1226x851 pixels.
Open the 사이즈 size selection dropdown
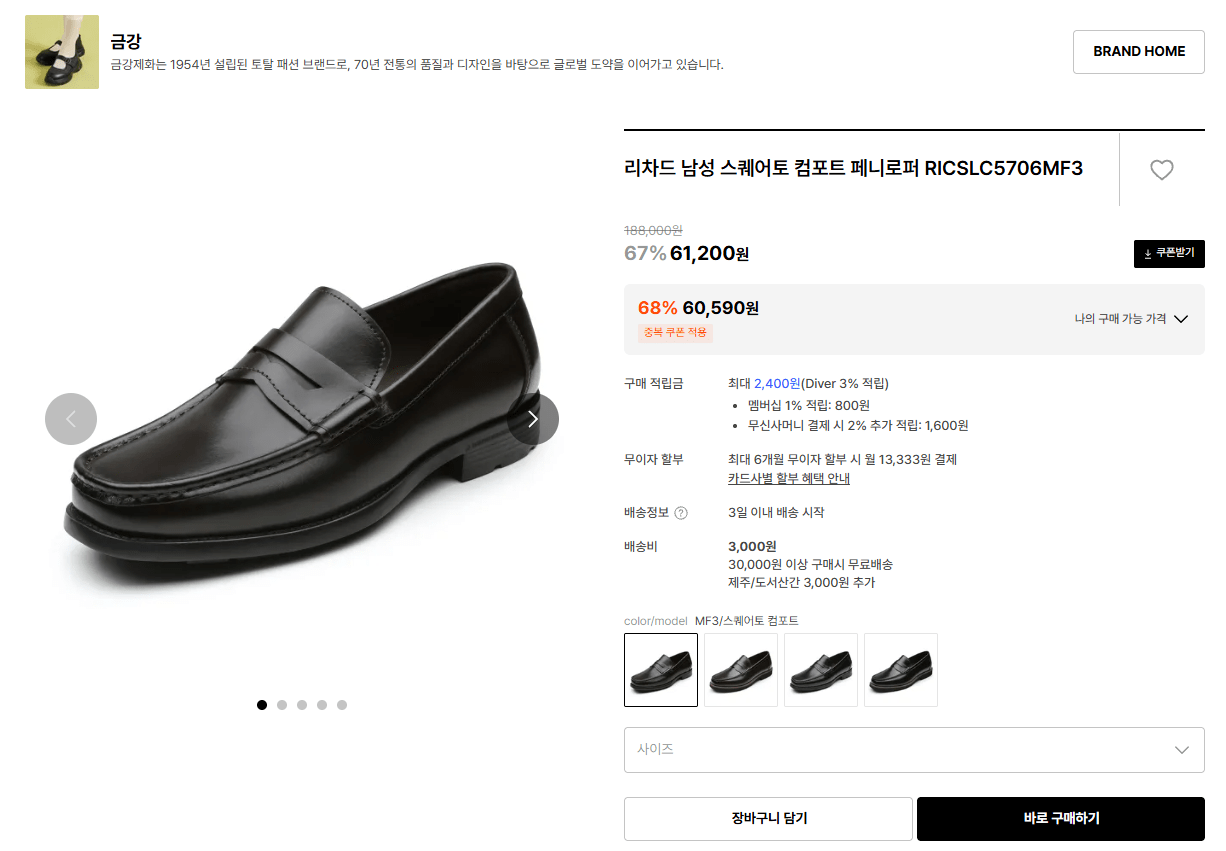click(x=914, y=751)
